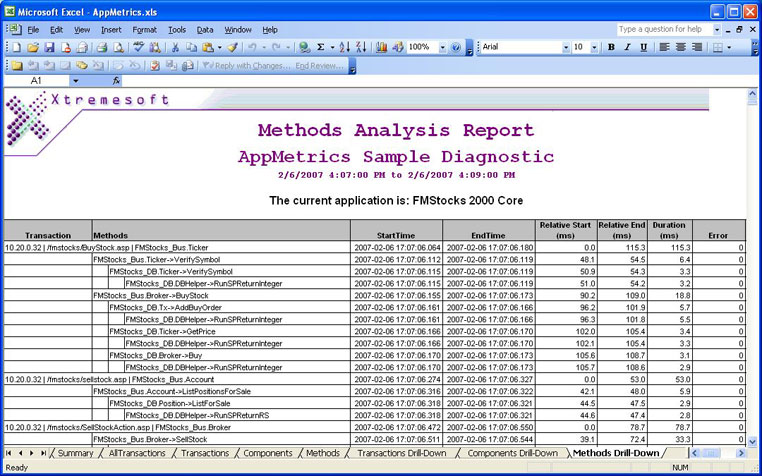Jump to last sheet tab arrow

(43, 453)
